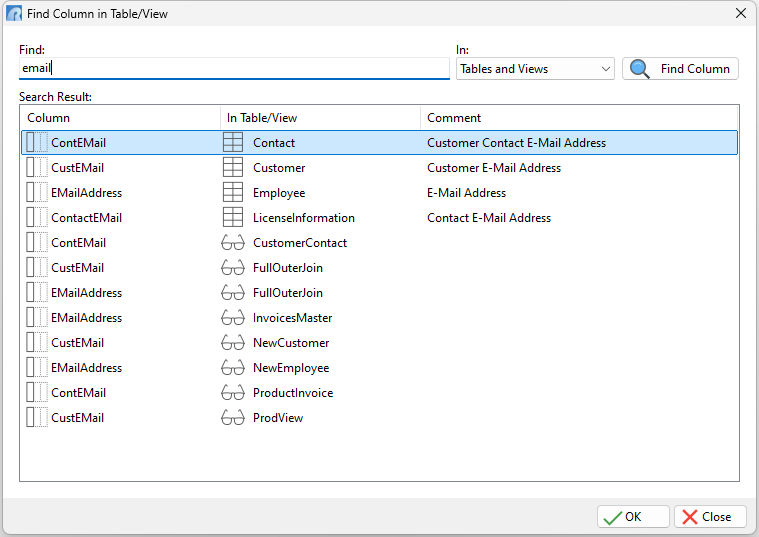The height and width of the screenshot is (537, 759).
Task: Click the view glasses icon beside NewCustomer
Action: (232, 343)
